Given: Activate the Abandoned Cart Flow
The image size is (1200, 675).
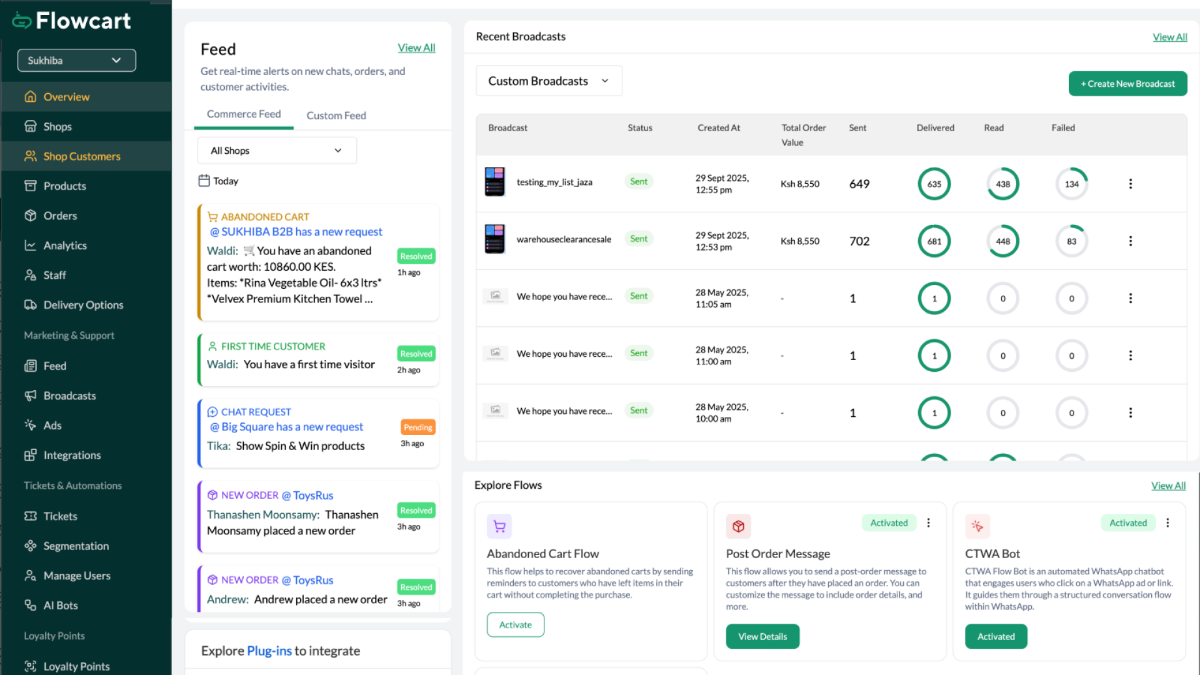Looking at the screenshot, I should (x=515, y=625).
